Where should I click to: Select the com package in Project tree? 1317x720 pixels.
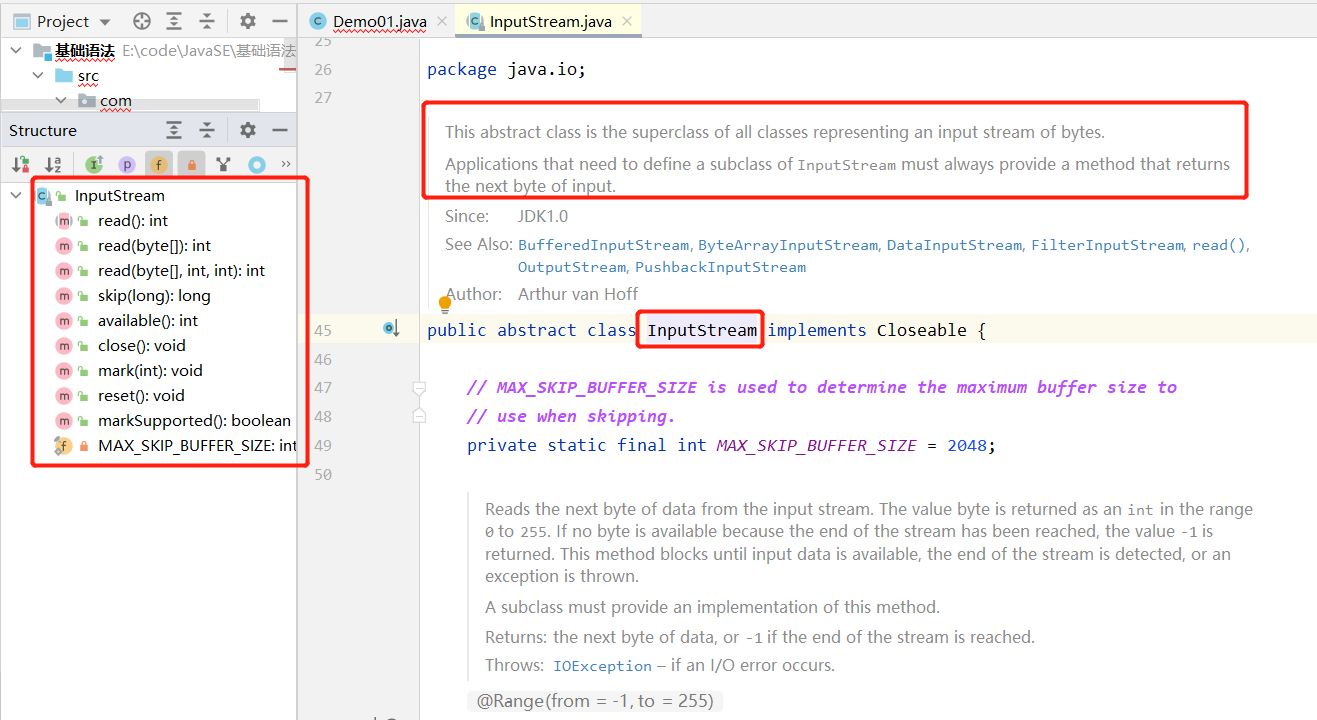tap(116, 100)
